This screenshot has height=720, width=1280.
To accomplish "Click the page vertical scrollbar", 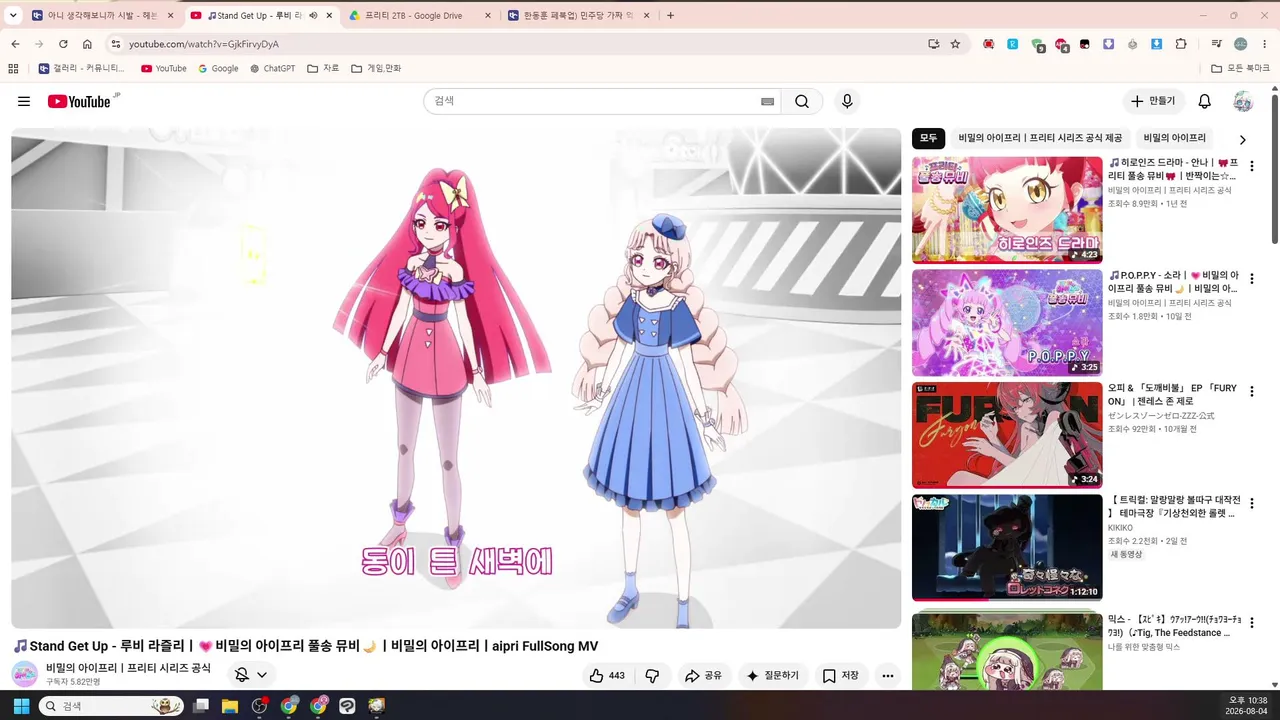I will point(1275,168).
